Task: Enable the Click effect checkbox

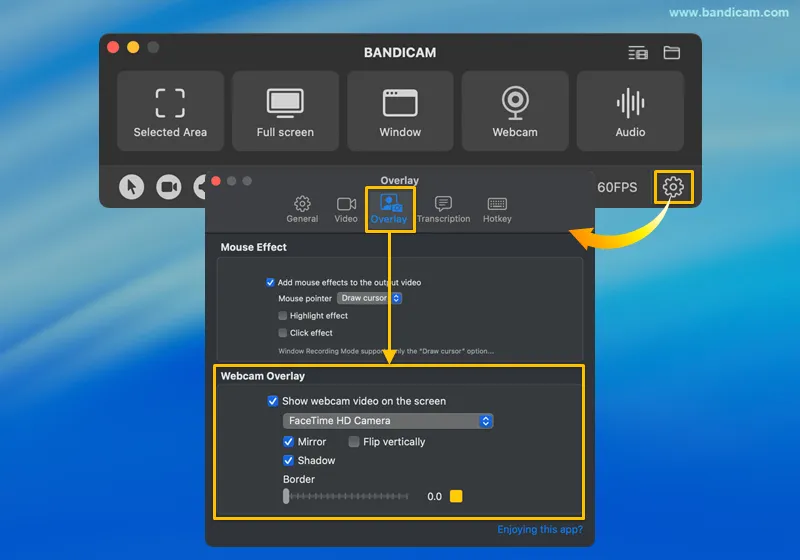Action: point(283,333)
